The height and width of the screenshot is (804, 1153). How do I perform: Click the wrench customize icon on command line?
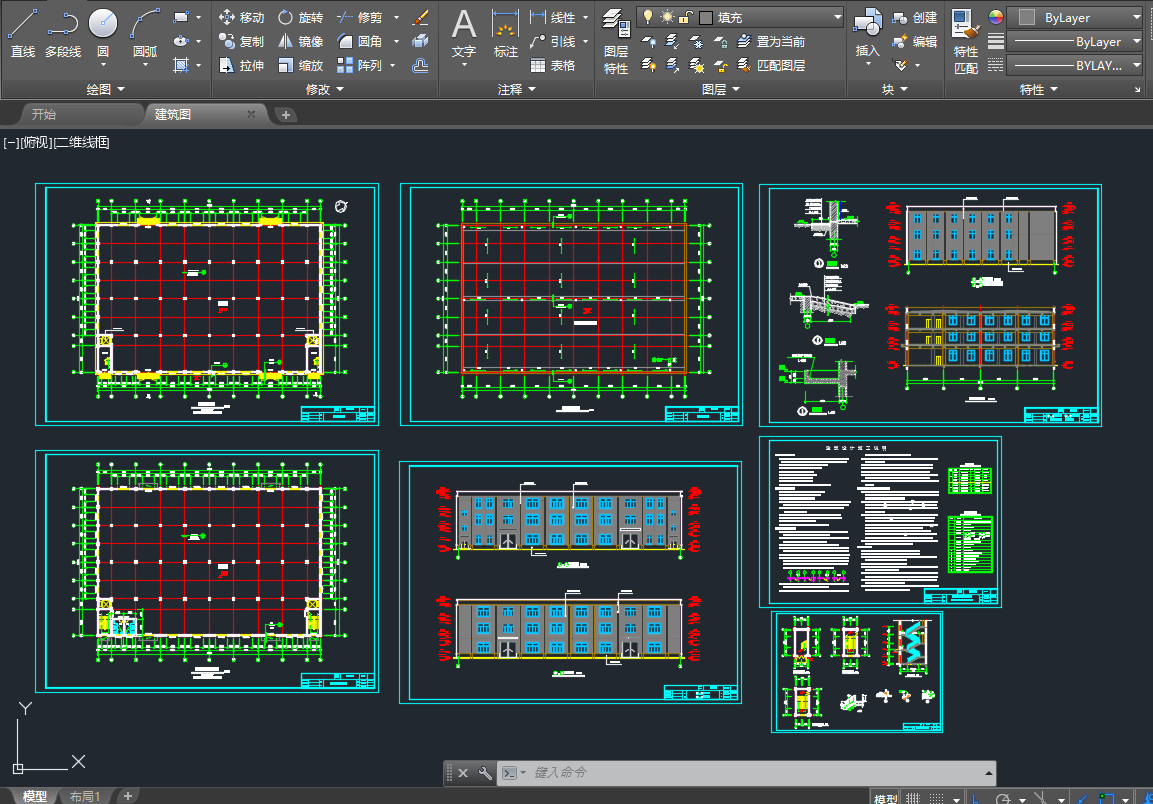[x=485, y=772]
